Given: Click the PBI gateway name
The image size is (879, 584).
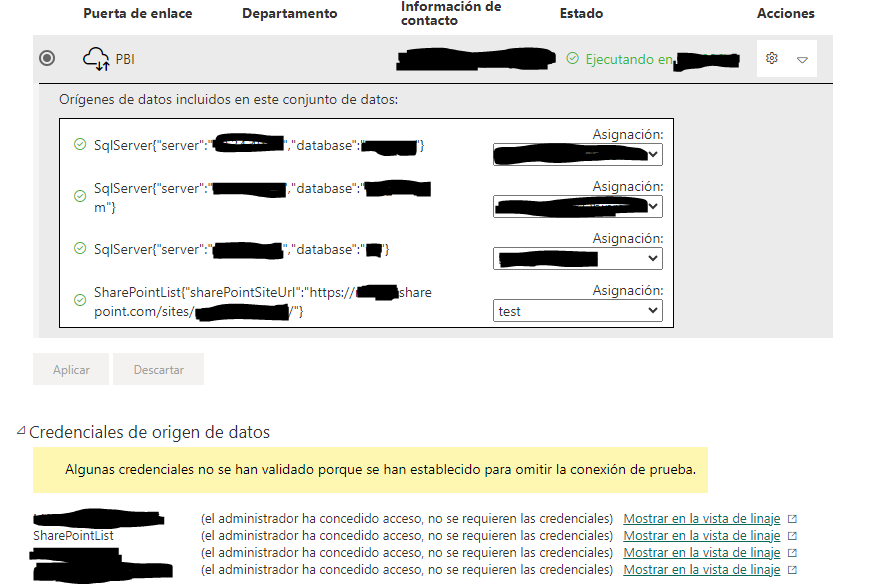Looking at the screenshot, I should coord(125,59).
